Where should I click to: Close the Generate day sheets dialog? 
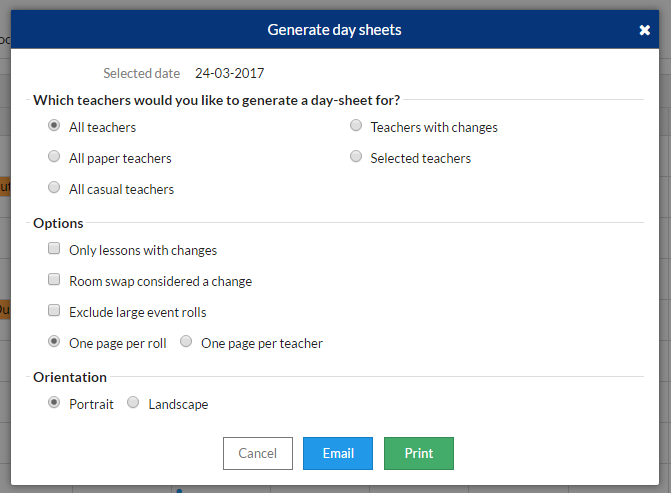(x=645, y=30)
